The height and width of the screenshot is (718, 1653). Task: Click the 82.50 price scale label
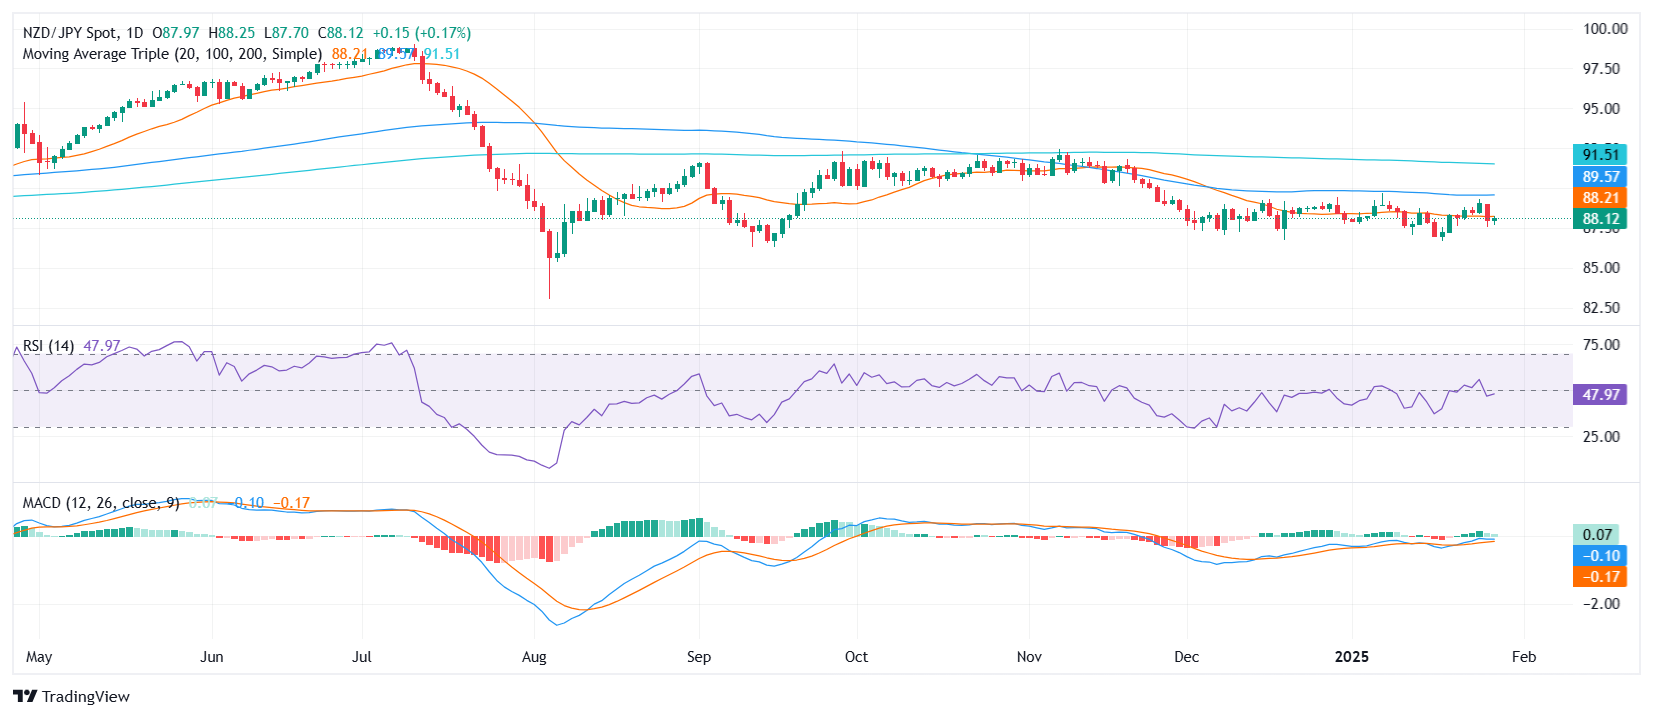click(x=1601, y=308)
